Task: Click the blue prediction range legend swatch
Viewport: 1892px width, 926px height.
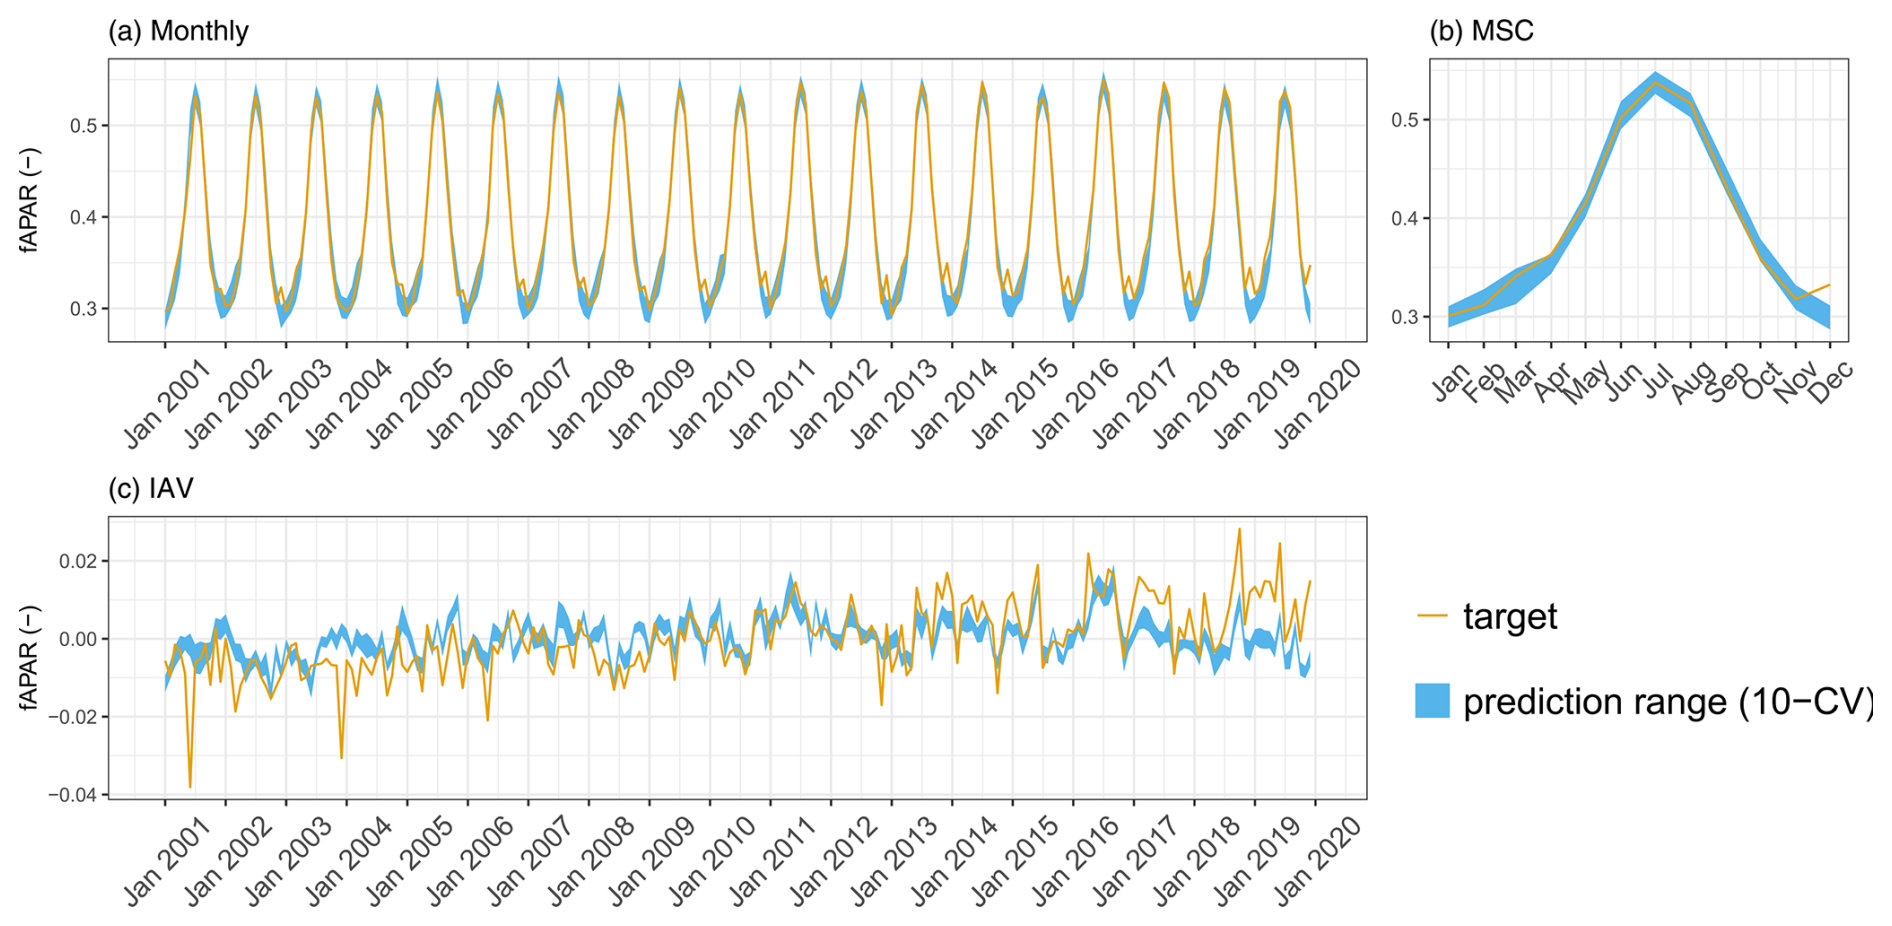Action: 1432,701
